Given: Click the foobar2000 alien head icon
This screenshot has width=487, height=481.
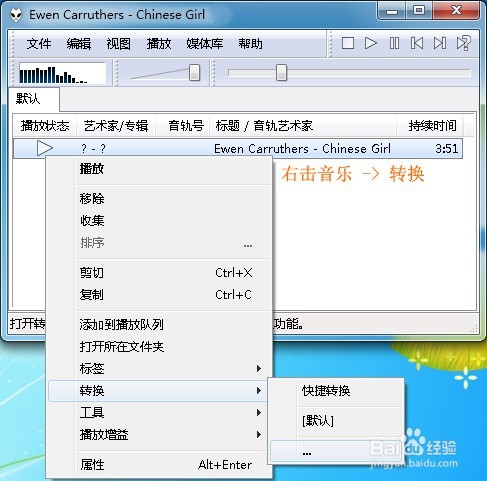Looking at the screenshot, I should point(15,15).
